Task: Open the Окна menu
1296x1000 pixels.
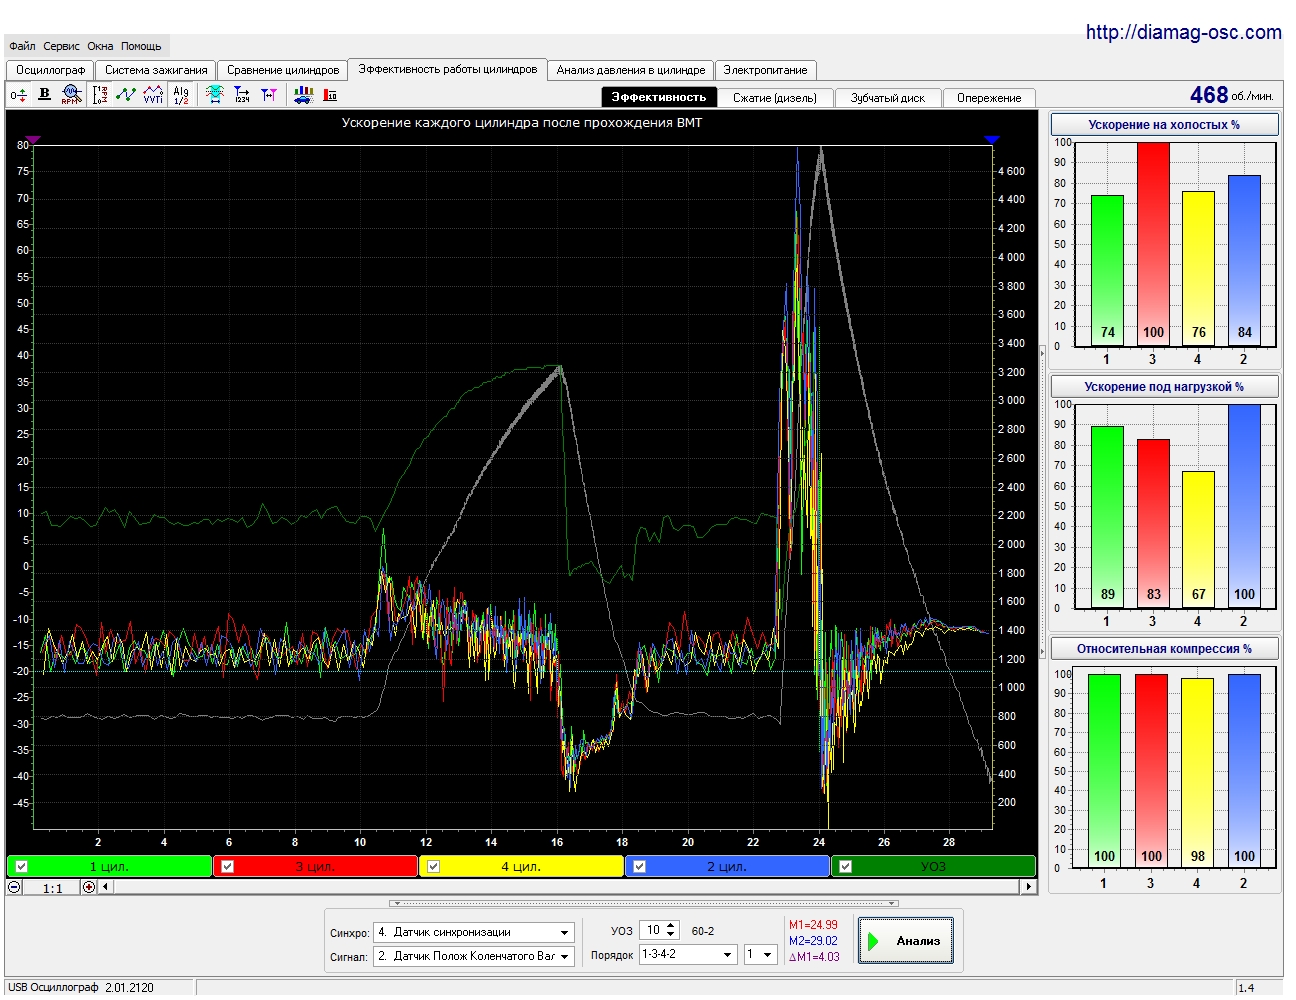Action: point(100,46)
